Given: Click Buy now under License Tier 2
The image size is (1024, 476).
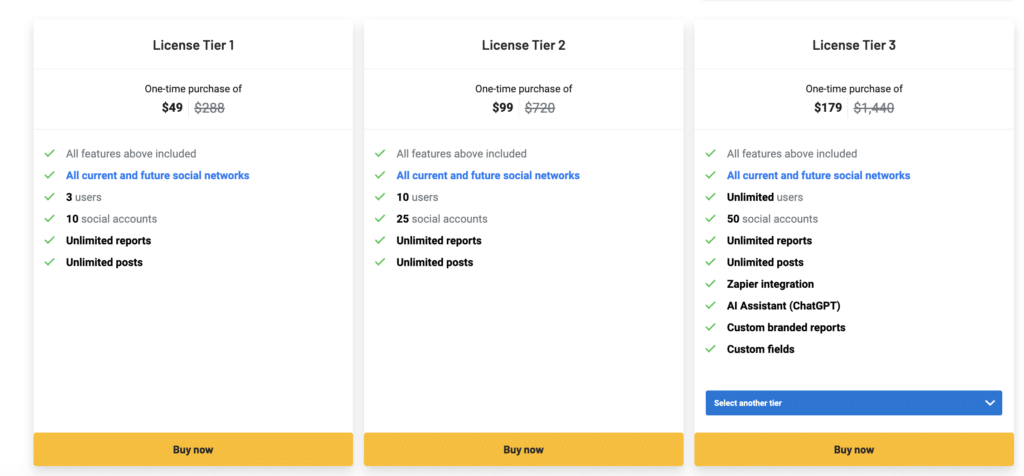Looking at the screenshot, I should tap(523, 450).
